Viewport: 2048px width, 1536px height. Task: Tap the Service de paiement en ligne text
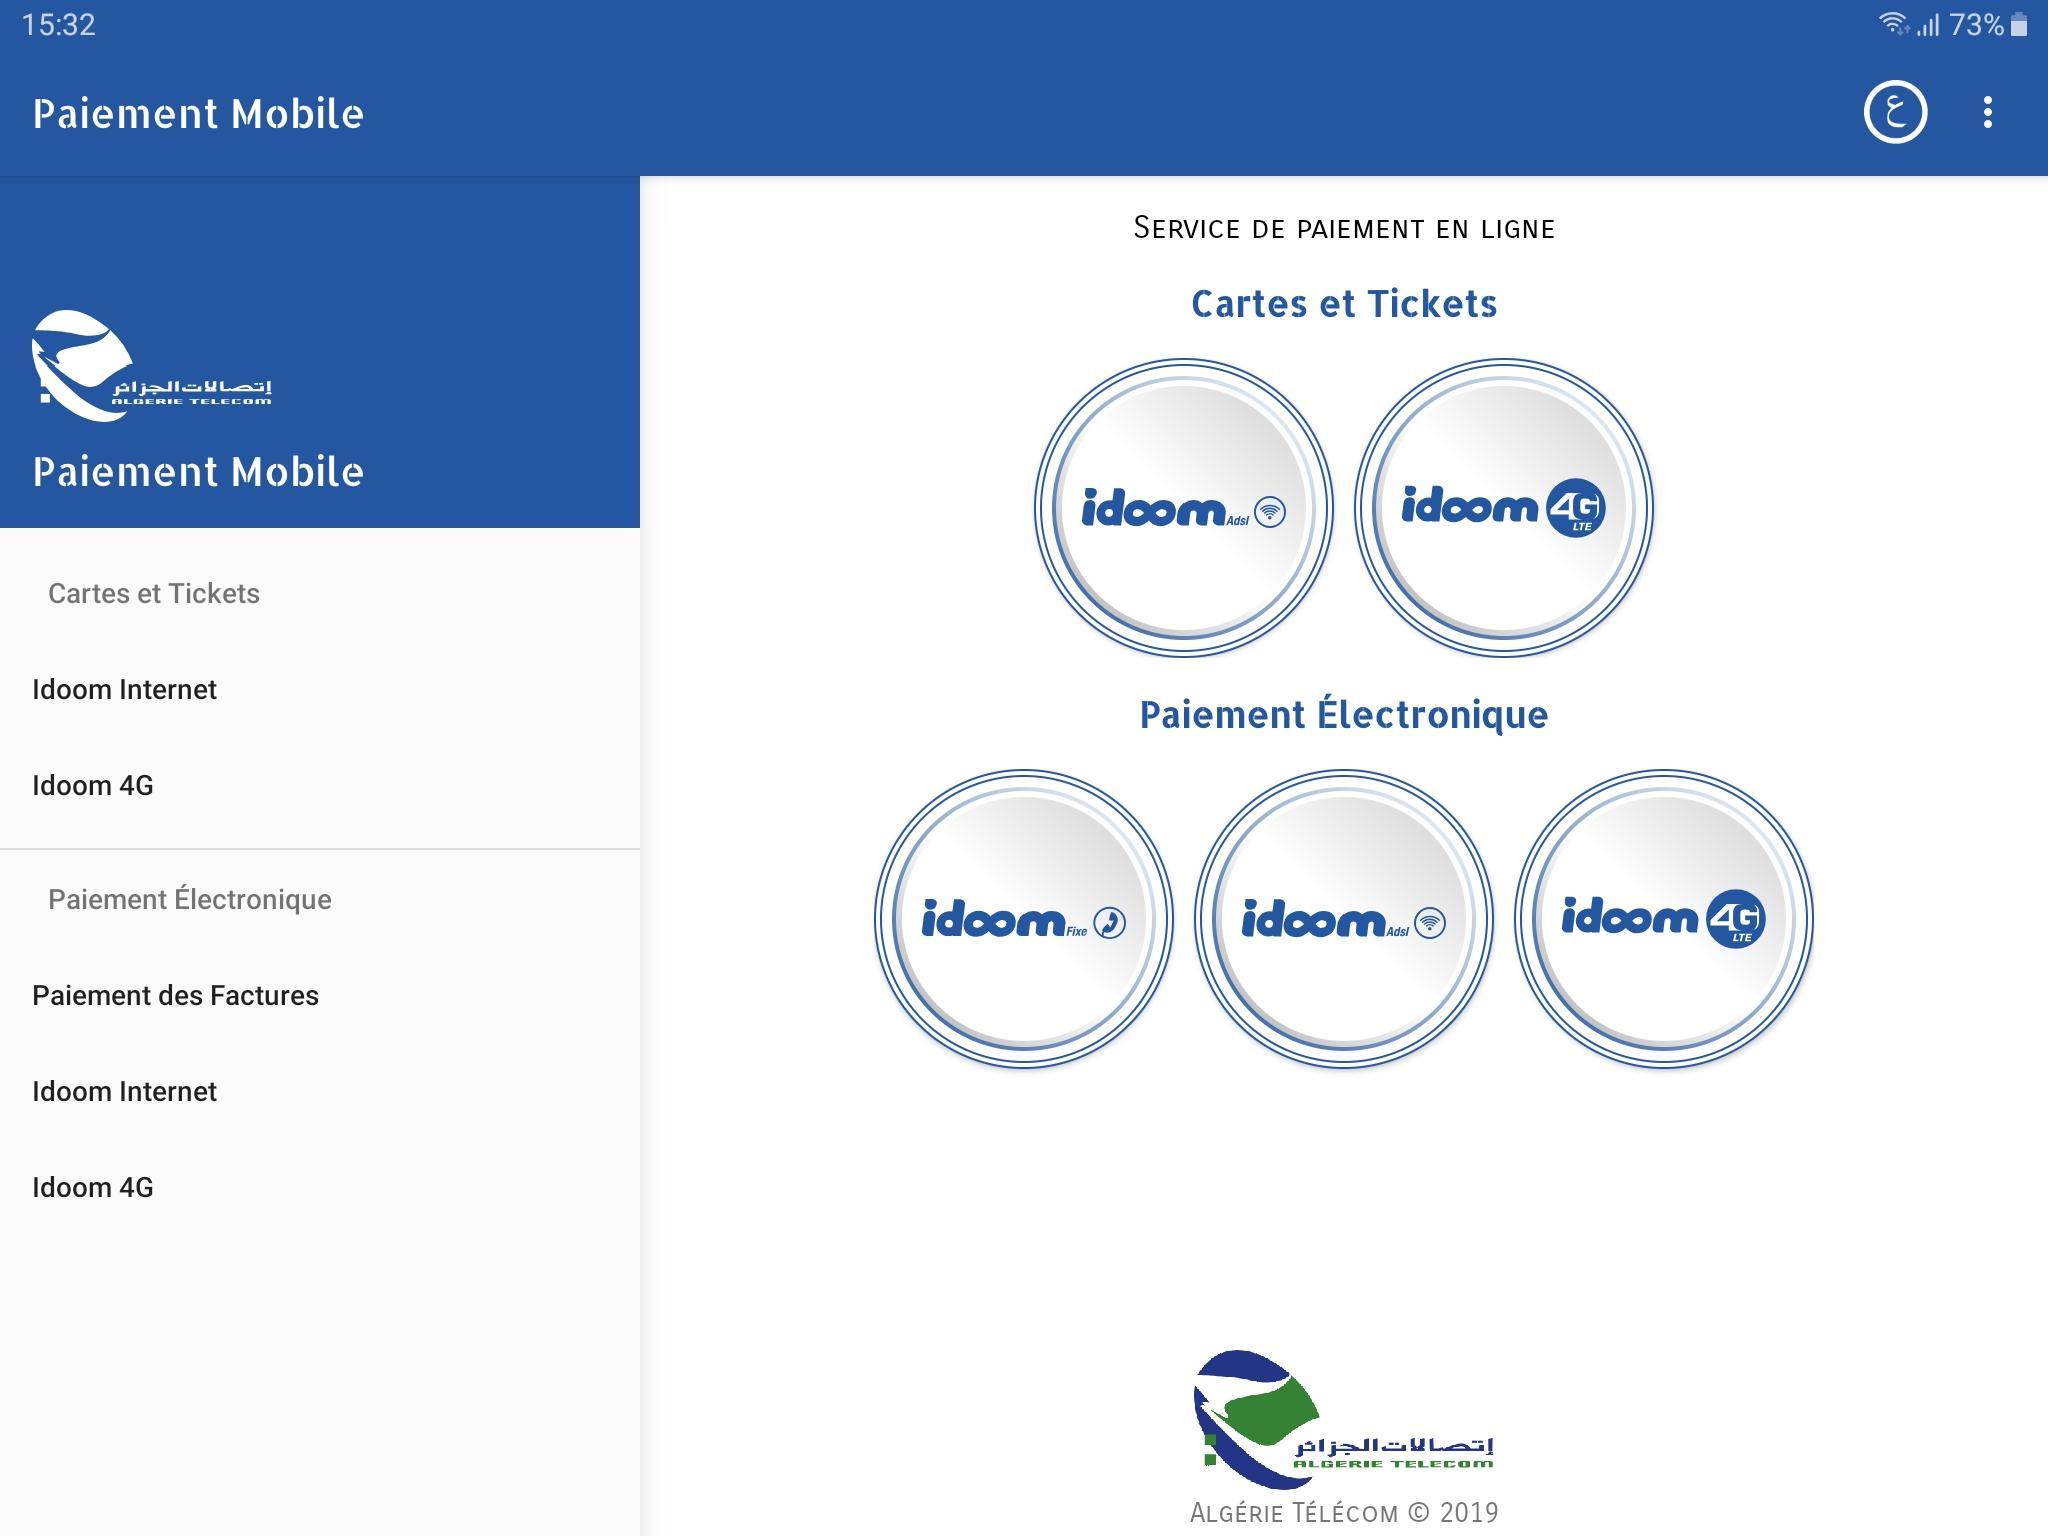1344,228
